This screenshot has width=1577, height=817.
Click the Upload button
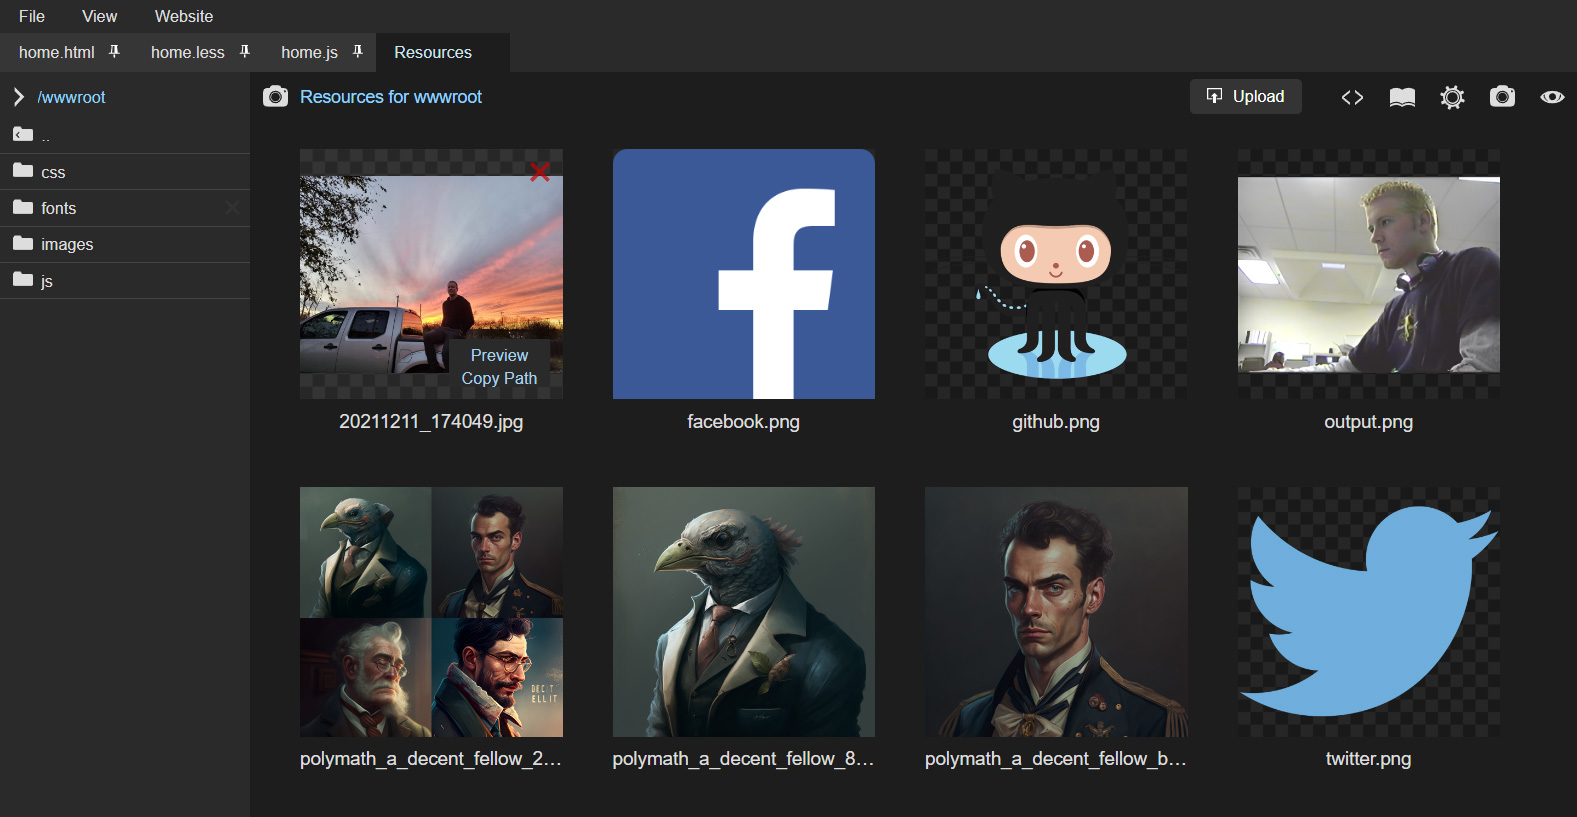pyautogui.click(x=1245, y=96)
